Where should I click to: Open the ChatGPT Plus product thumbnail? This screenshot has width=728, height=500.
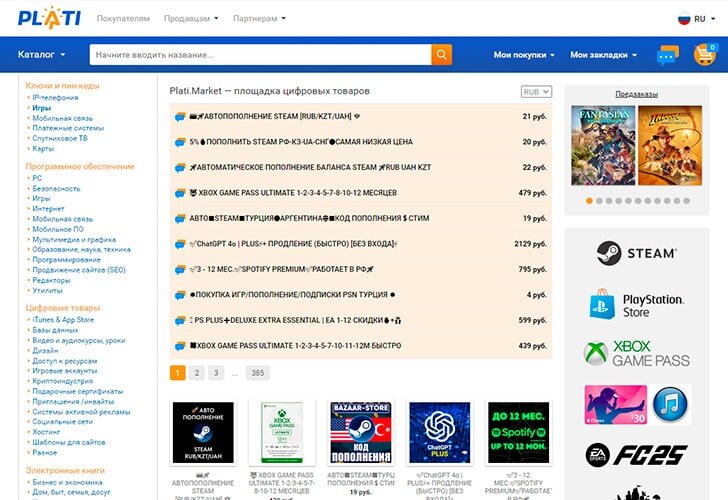click(440, 433)
